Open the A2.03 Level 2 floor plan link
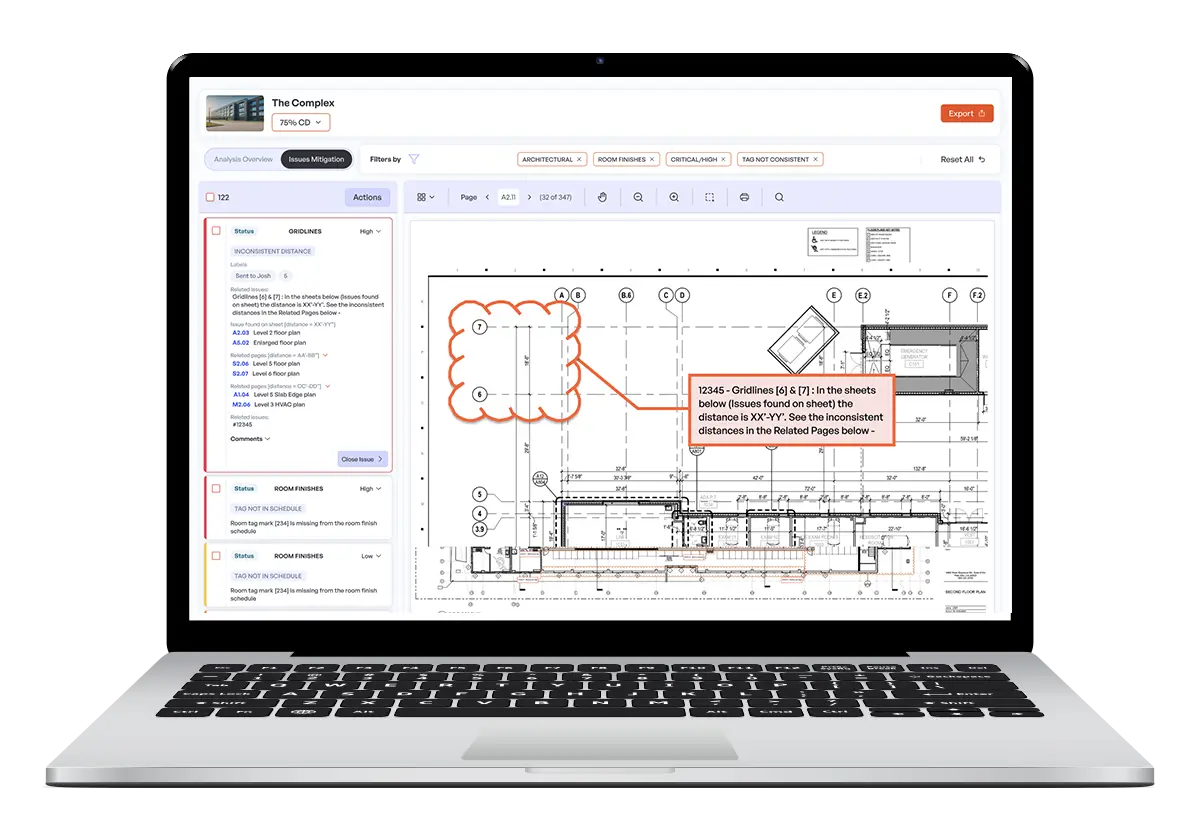Screen dimensions: 1200x834 pos(241,332)
